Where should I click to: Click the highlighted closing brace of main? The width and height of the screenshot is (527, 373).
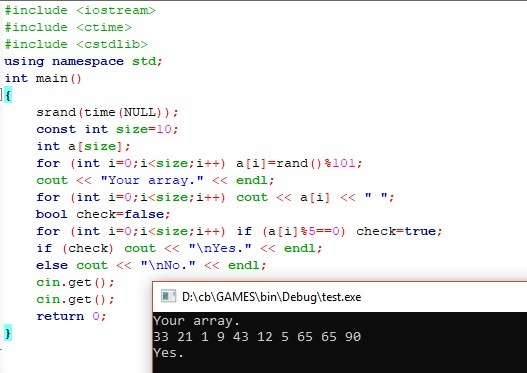click(x=8, y=333)
